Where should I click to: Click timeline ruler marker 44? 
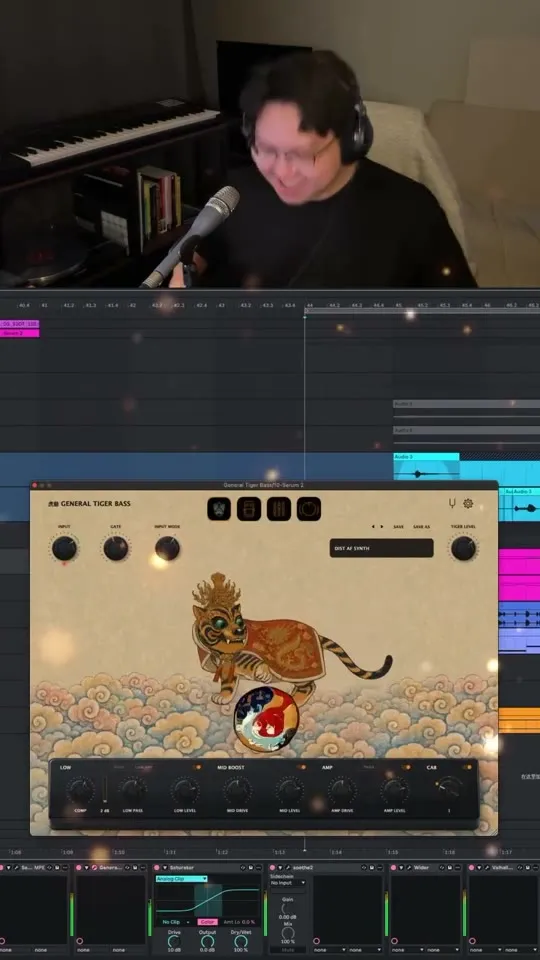310,305
